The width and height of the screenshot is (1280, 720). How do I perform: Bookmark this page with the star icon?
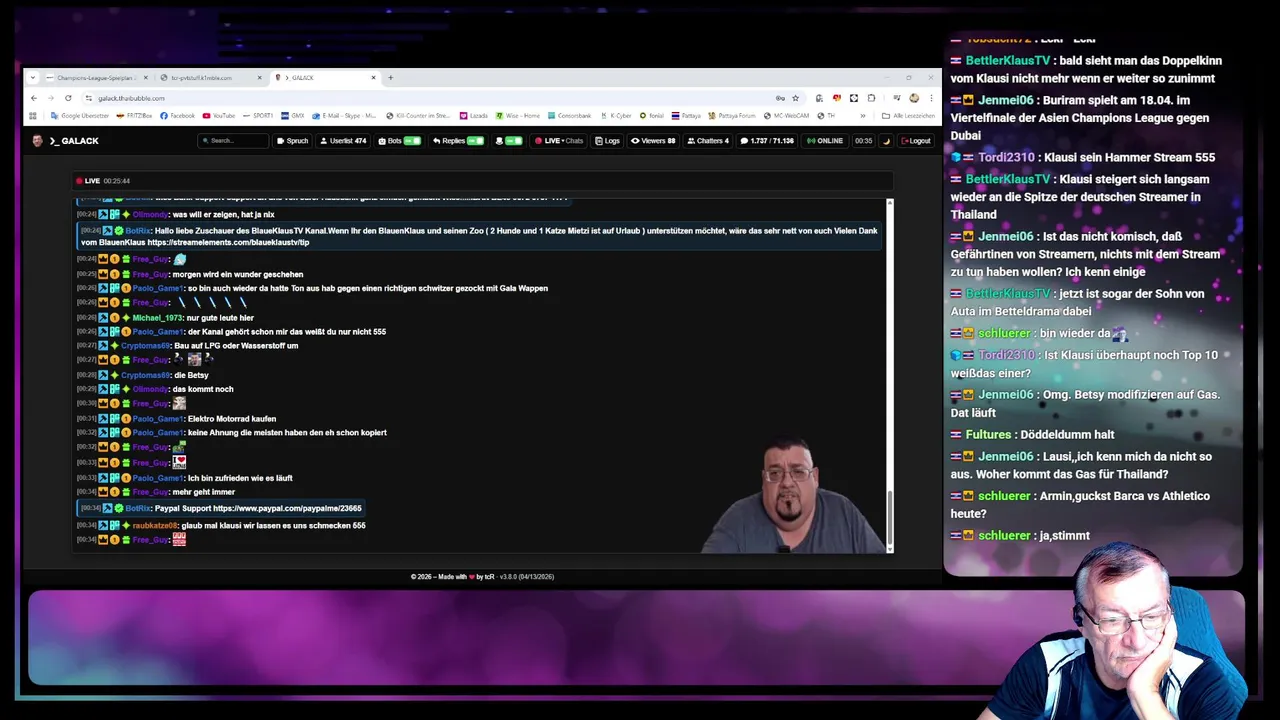[x=796, y=98]
